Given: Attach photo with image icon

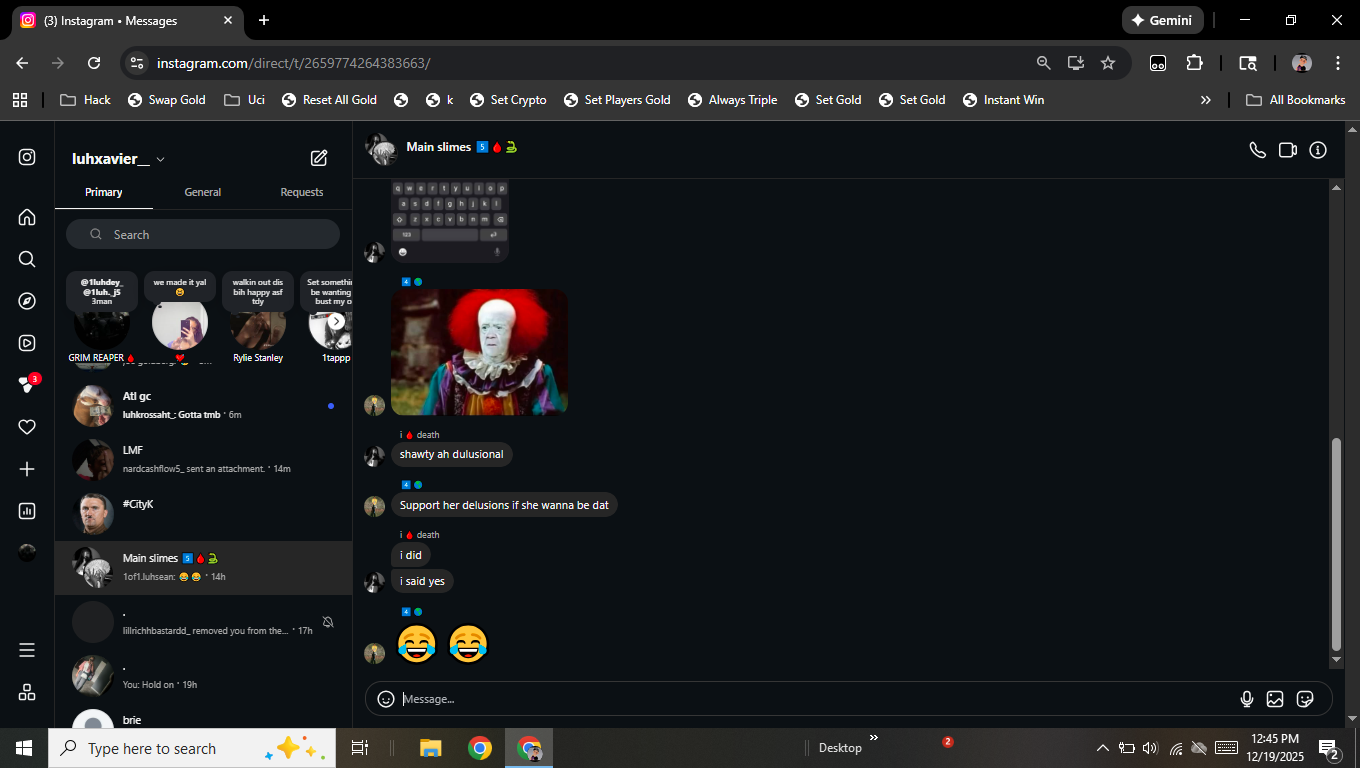Looking at the screenshot, I should [x=1275, y=699].
